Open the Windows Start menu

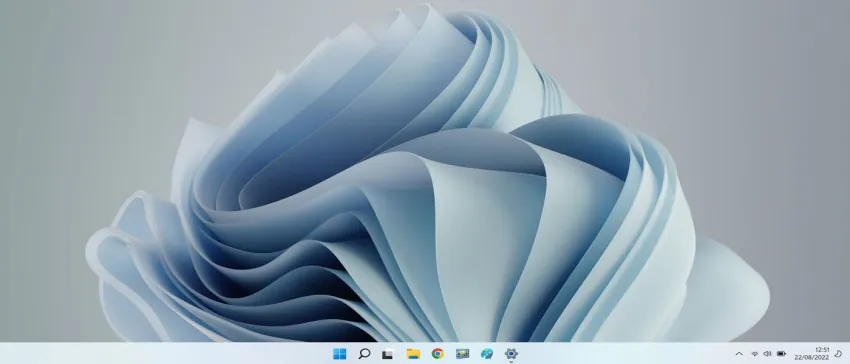[339, 354]
